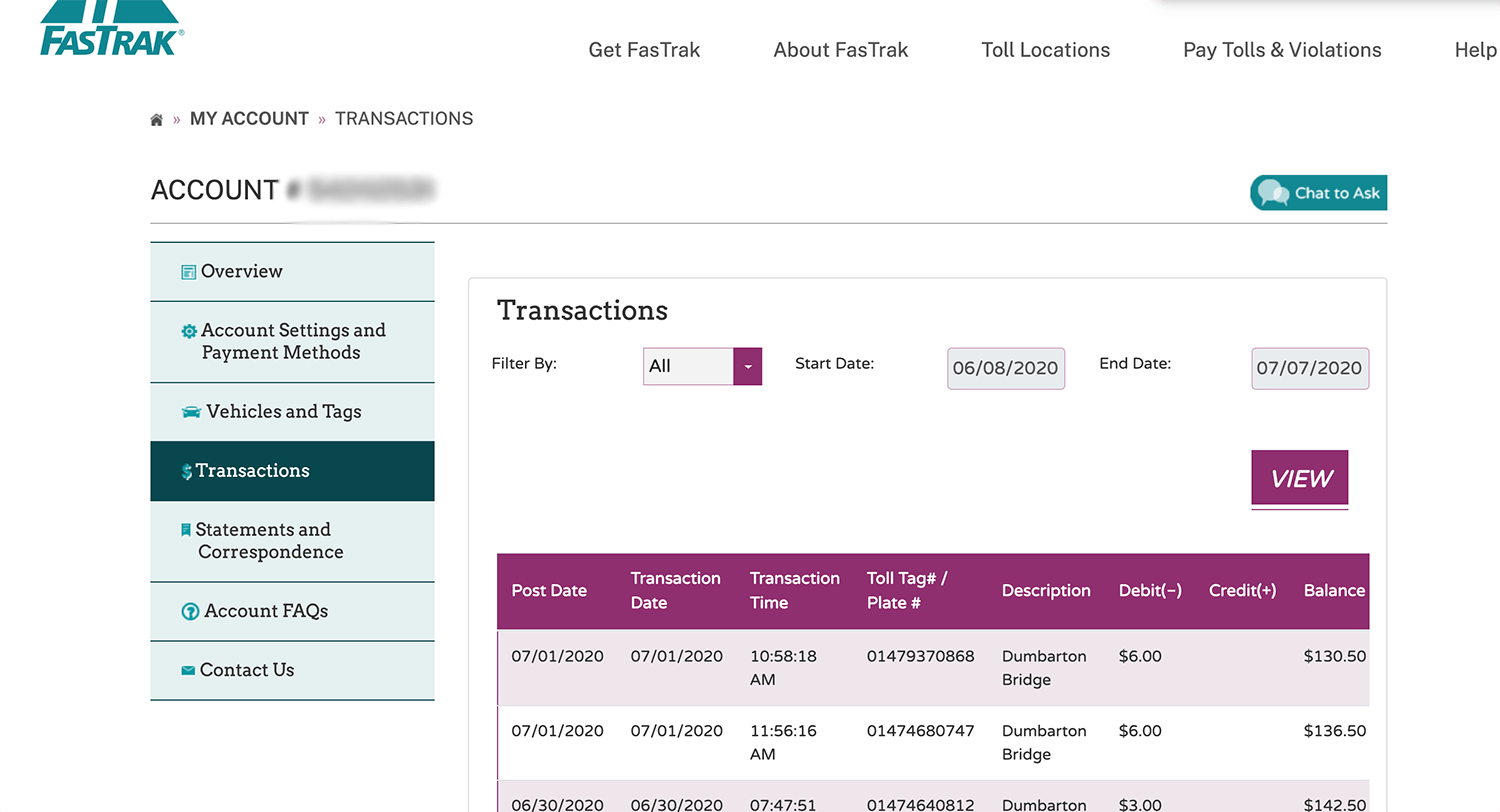This screenshot has width=1500, height=812.
Task: Click the End Date field 07/07/2020
Action: tap(1310, 368)
